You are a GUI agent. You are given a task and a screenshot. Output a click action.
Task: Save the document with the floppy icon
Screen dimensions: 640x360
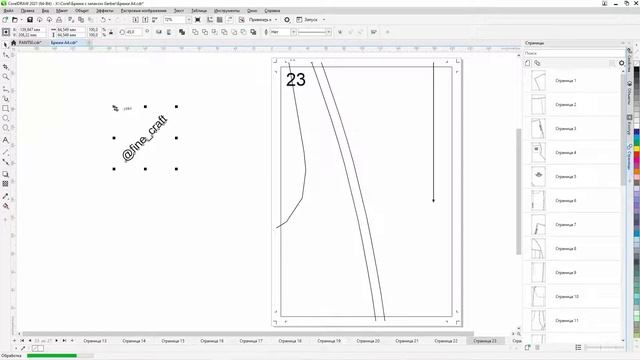[30, 20]
